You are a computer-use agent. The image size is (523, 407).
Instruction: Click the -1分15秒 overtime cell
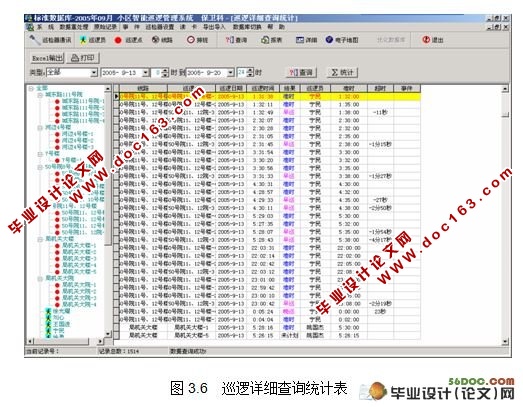(x=380, y=144)
